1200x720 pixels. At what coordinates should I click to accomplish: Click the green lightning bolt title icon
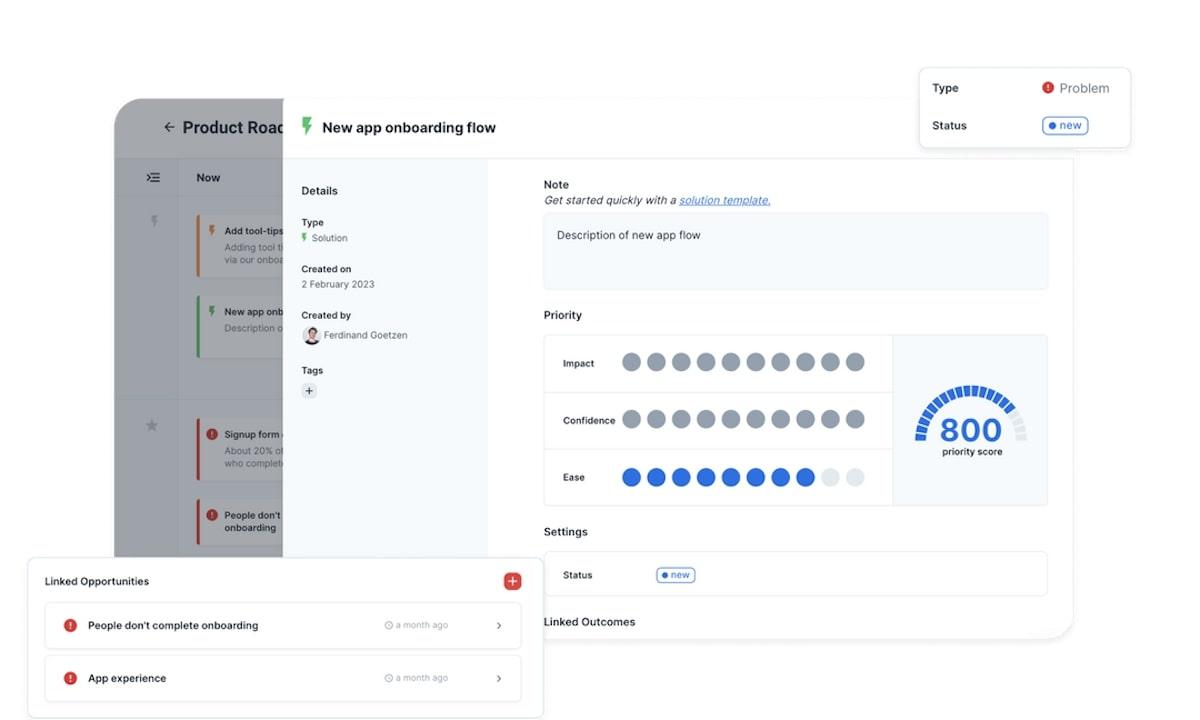[x=307, y=126]
